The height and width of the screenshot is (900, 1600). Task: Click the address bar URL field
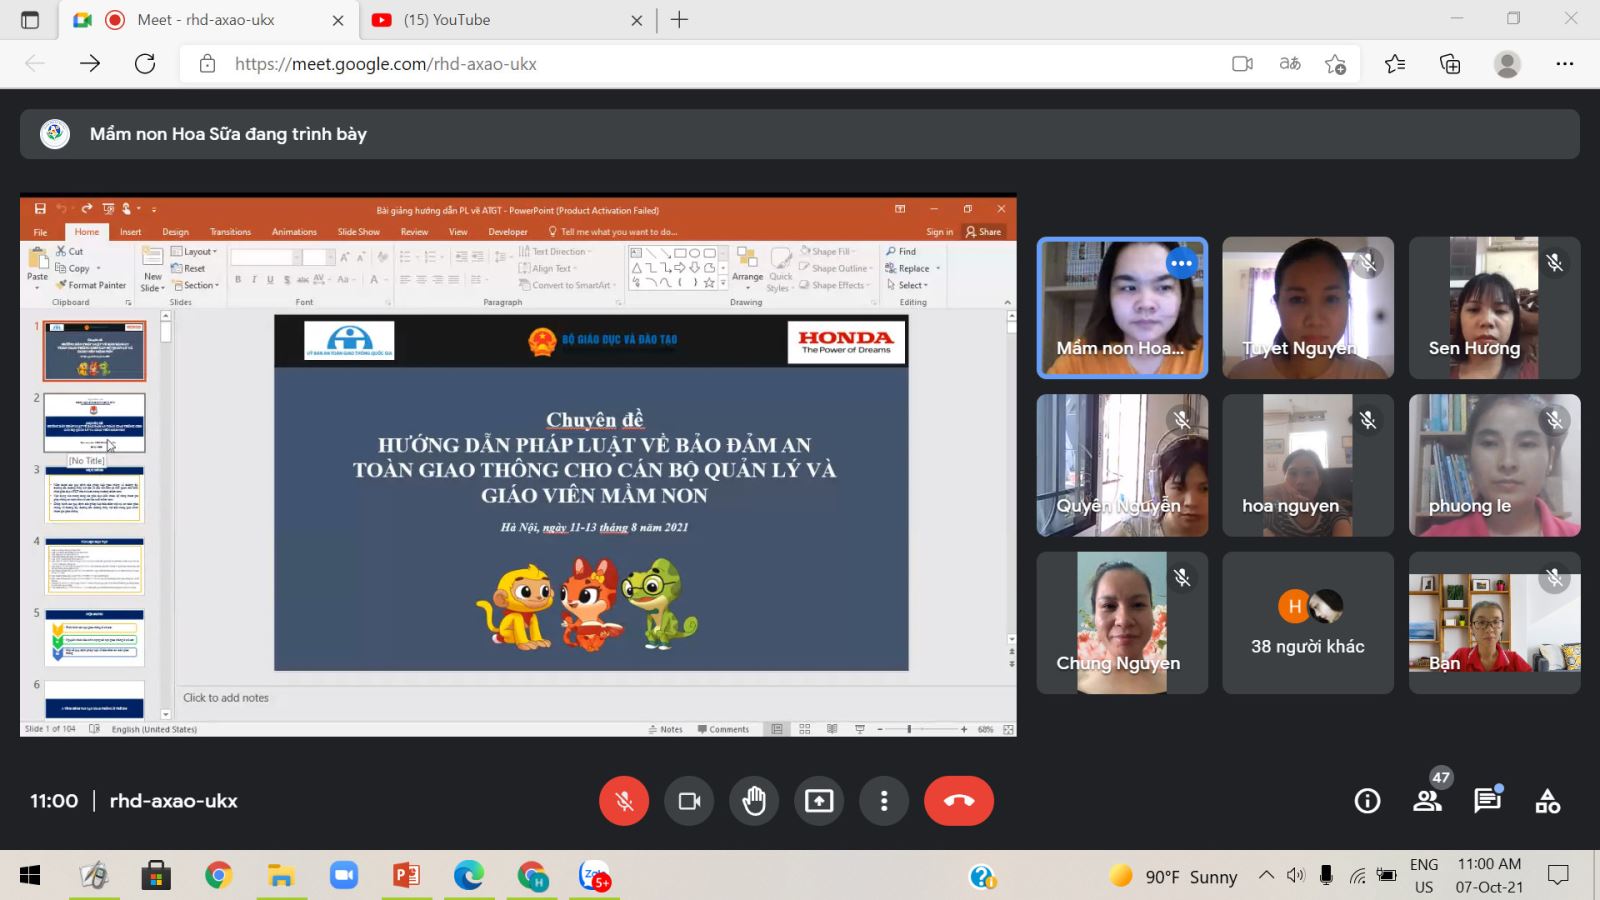[x=700, y=64]
